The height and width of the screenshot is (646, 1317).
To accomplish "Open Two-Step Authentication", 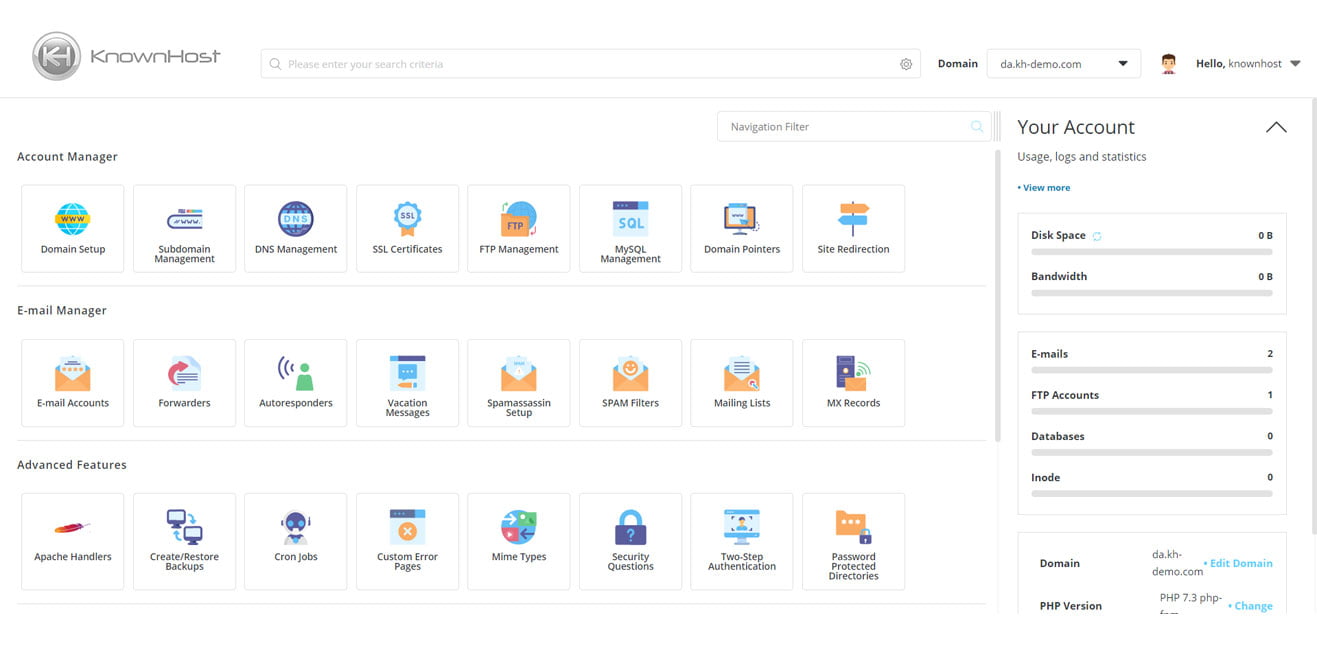I will click(741, 540).
